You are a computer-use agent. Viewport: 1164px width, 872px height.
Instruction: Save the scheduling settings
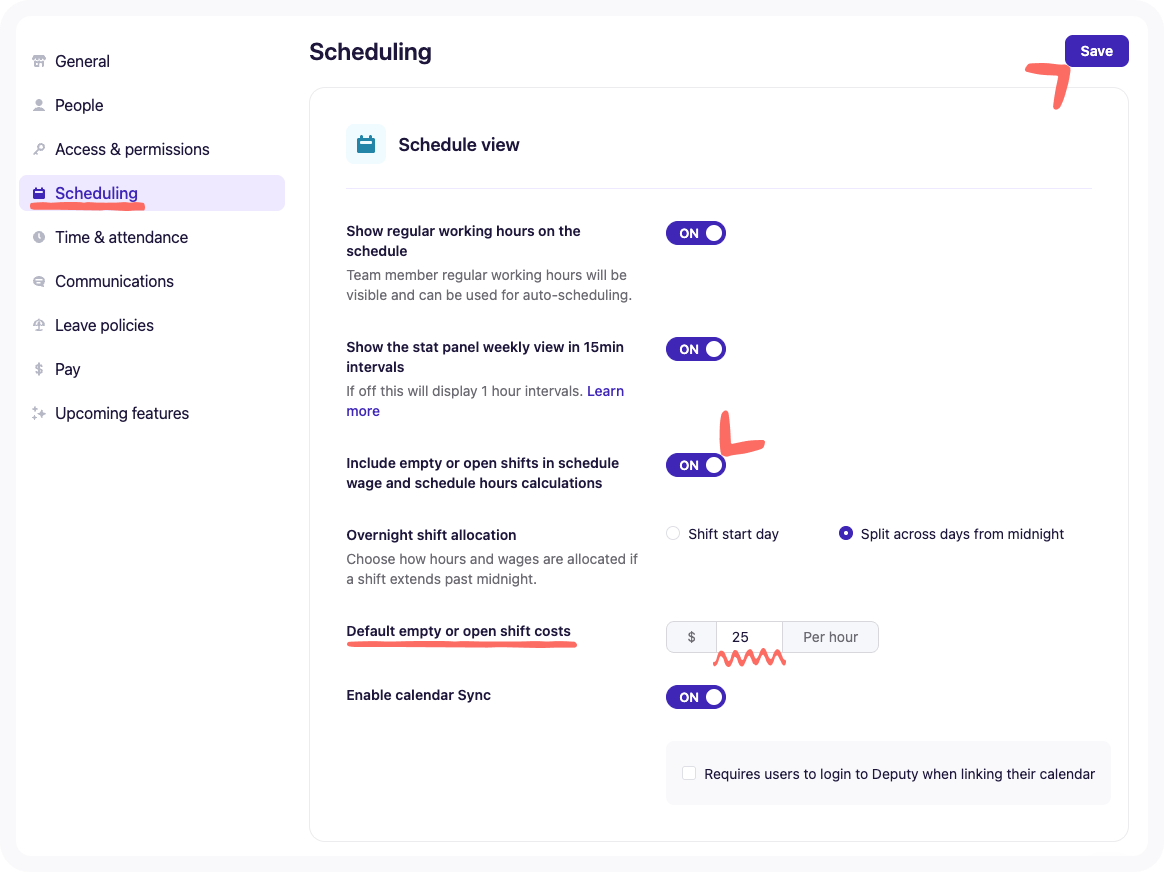tap(1096, 51)
